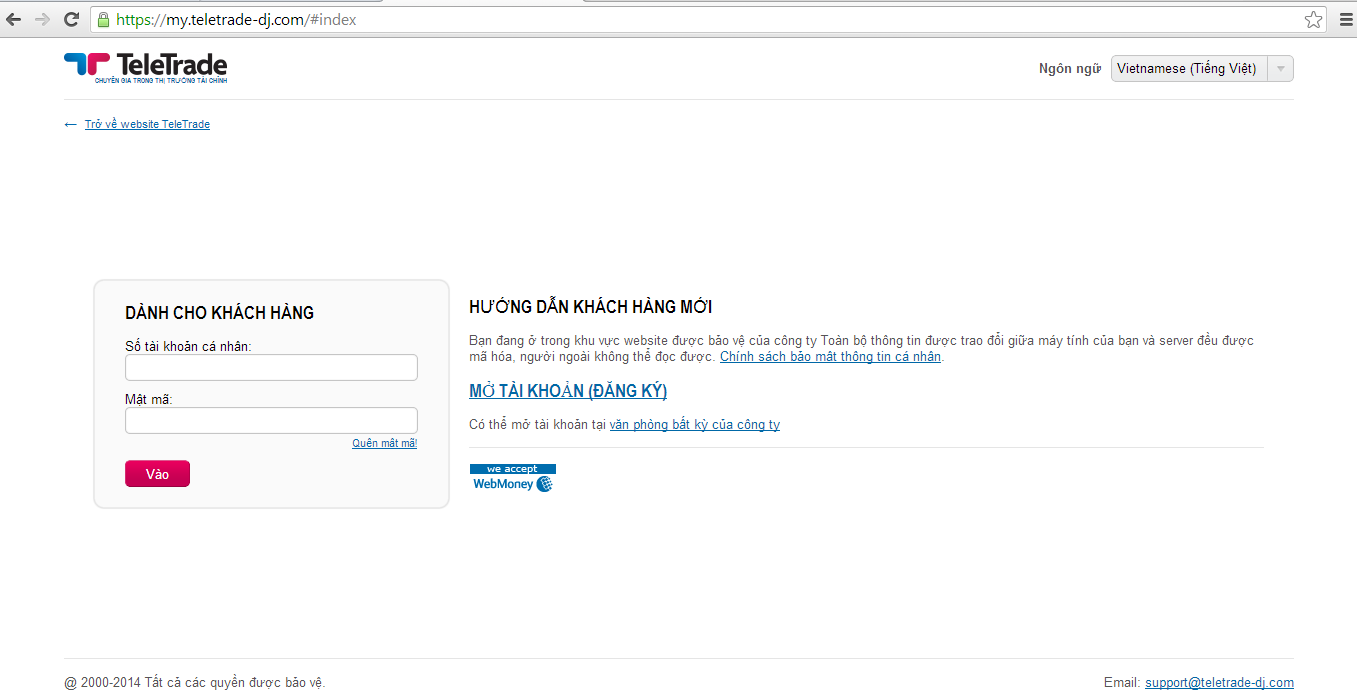Click the support@teletrade-dj.com email link

pyautogui.click(x=1219, y=683)
